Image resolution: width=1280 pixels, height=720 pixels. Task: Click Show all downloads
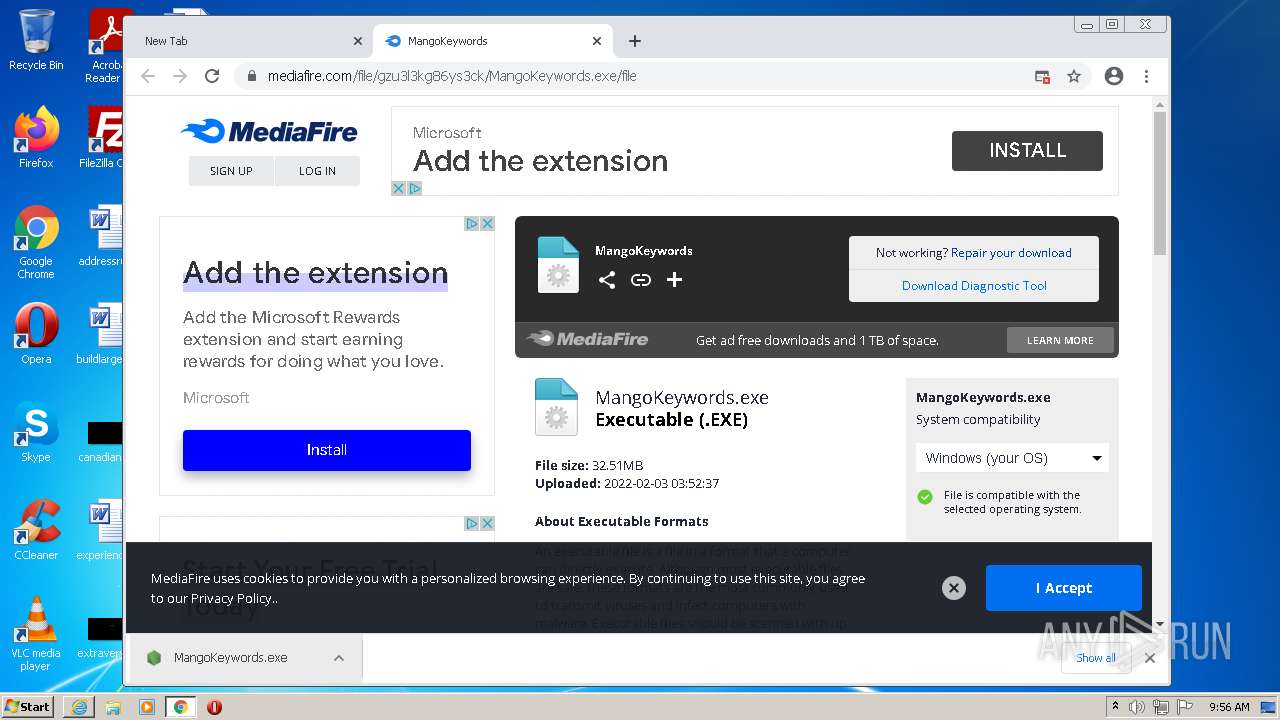(1096, 658)
